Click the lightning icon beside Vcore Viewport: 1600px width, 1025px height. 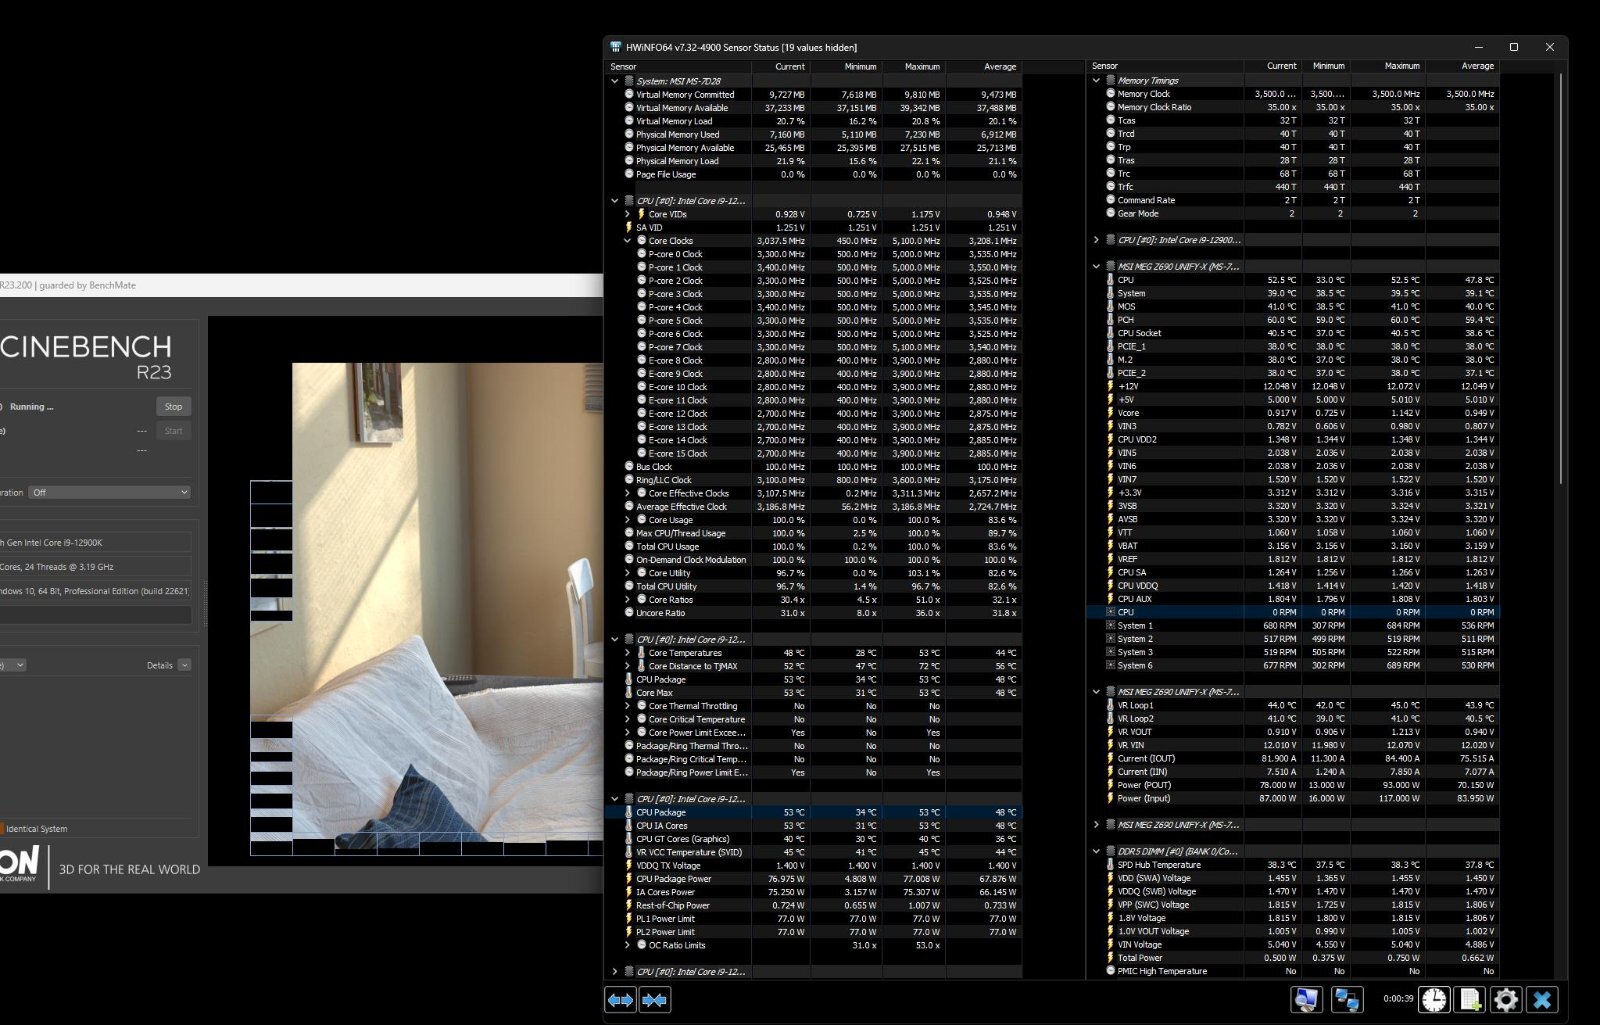1110,412
